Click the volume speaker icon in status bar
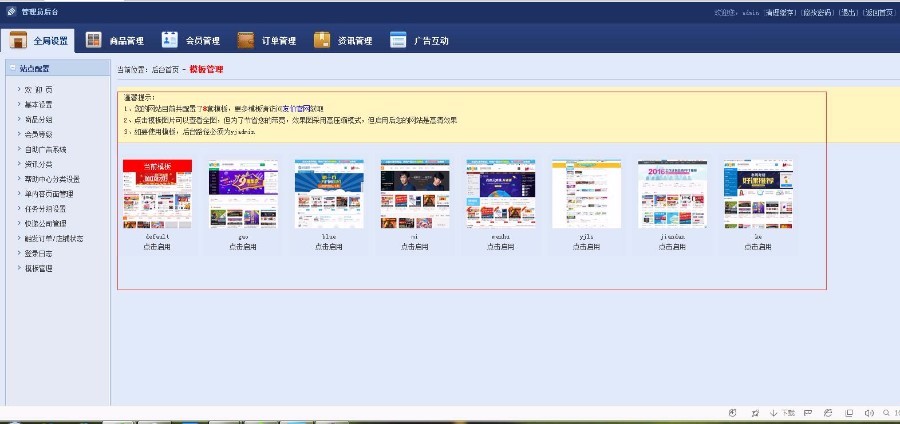The height and width of the screenshot is (424, 900). coord(868,413)
